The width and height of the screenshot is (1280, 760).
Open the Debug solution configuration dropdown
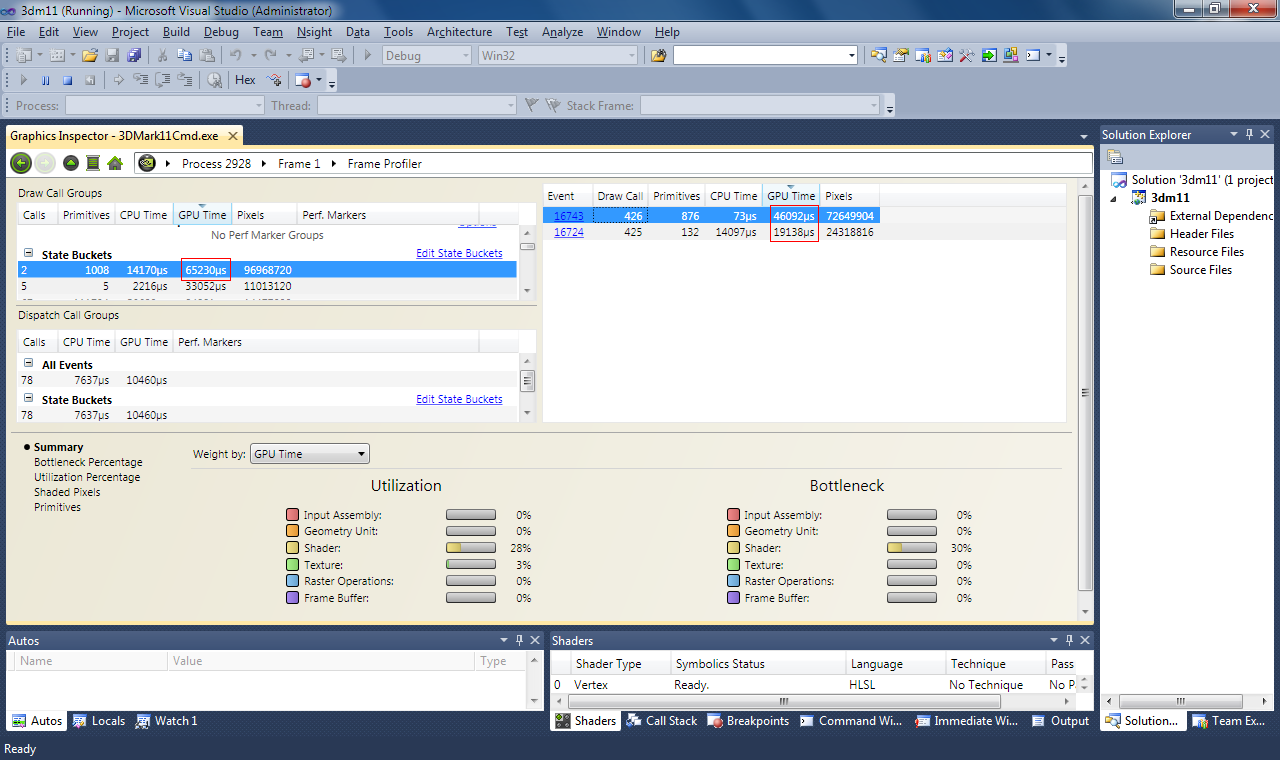click(x=427, y=56)
